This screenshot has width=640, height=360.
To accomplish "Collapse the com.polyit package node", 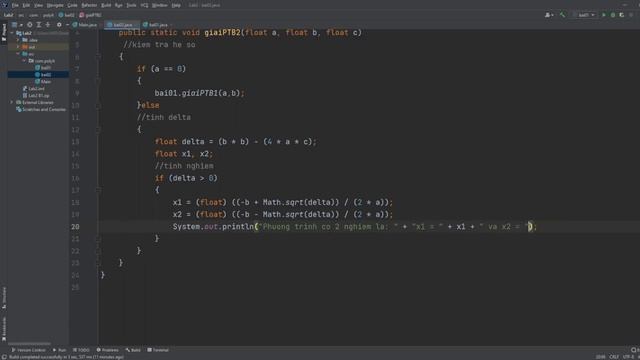I will pyautogui.click(x=24, y=61).
